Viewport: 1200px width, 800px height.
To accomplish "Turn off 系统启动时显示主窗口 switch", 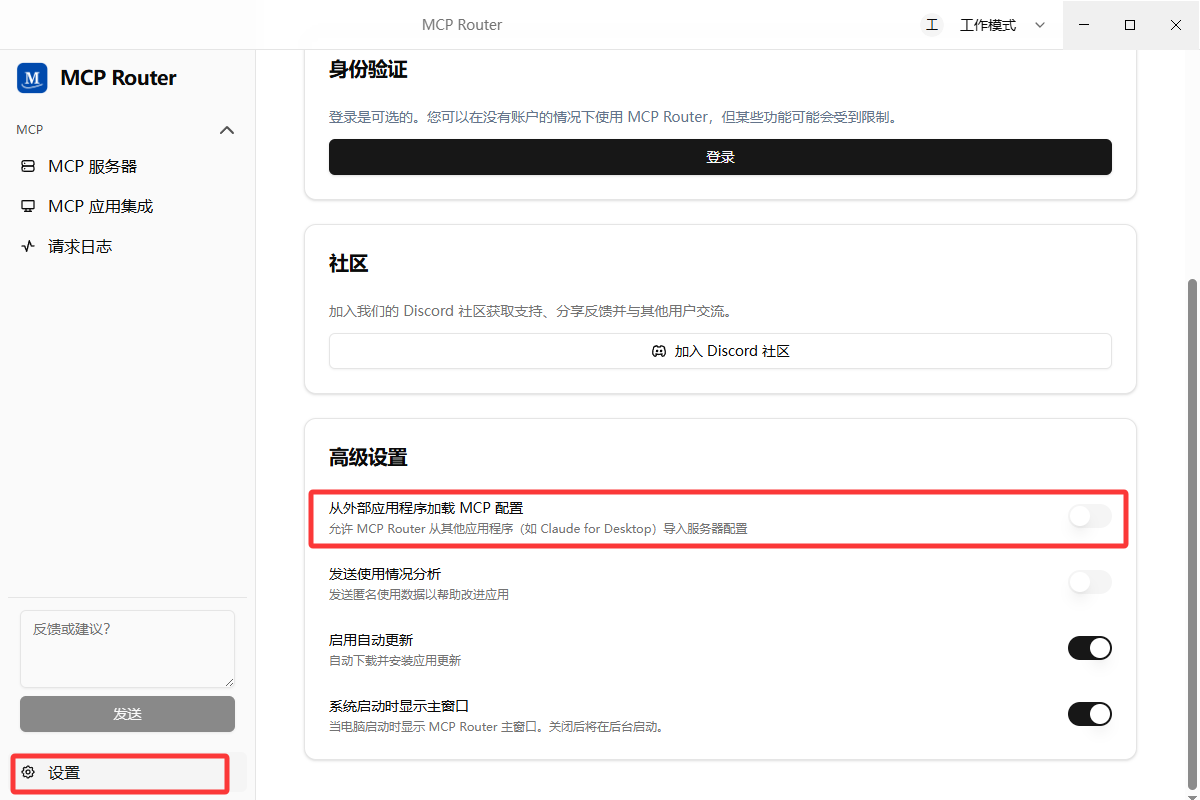I will (x=1090, y=714).
